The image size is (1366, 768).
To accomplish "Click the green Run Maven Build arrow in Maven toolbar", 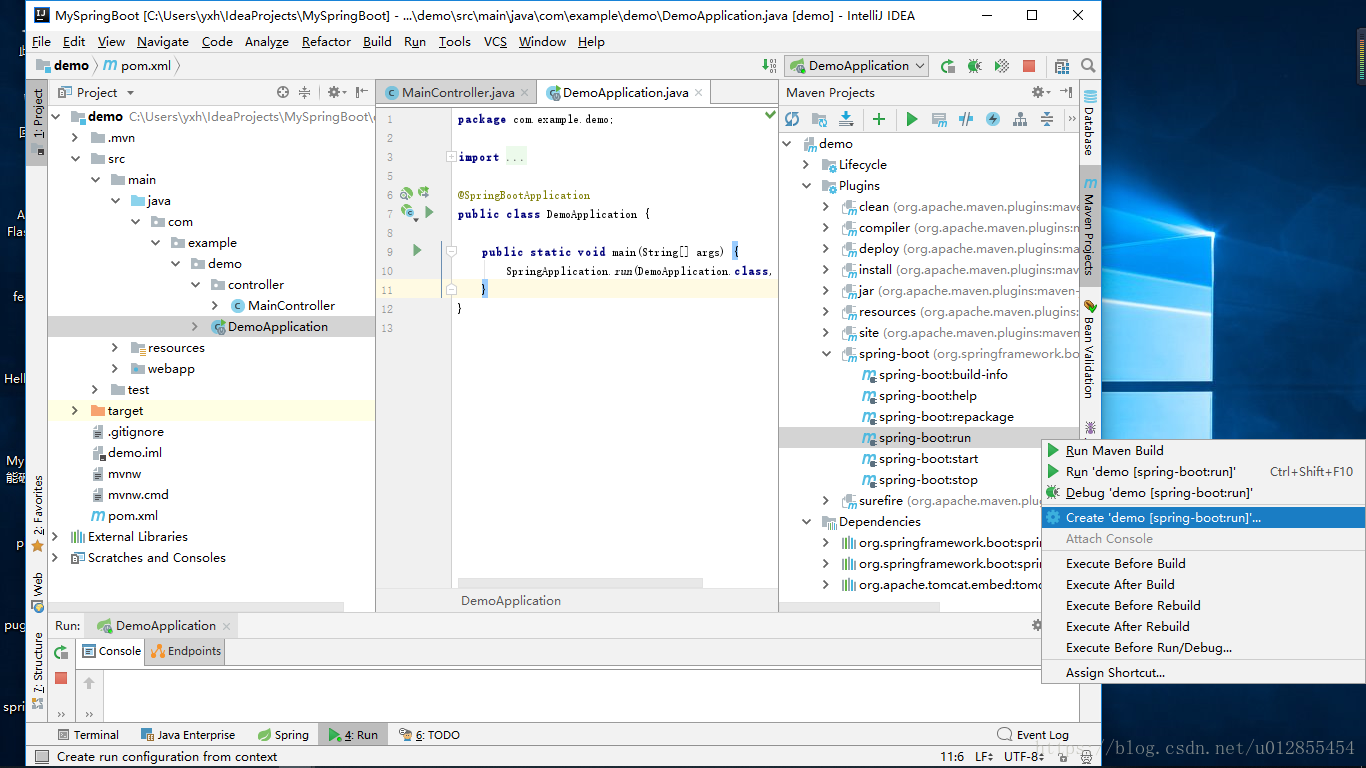I will click(x=911, y=119).
